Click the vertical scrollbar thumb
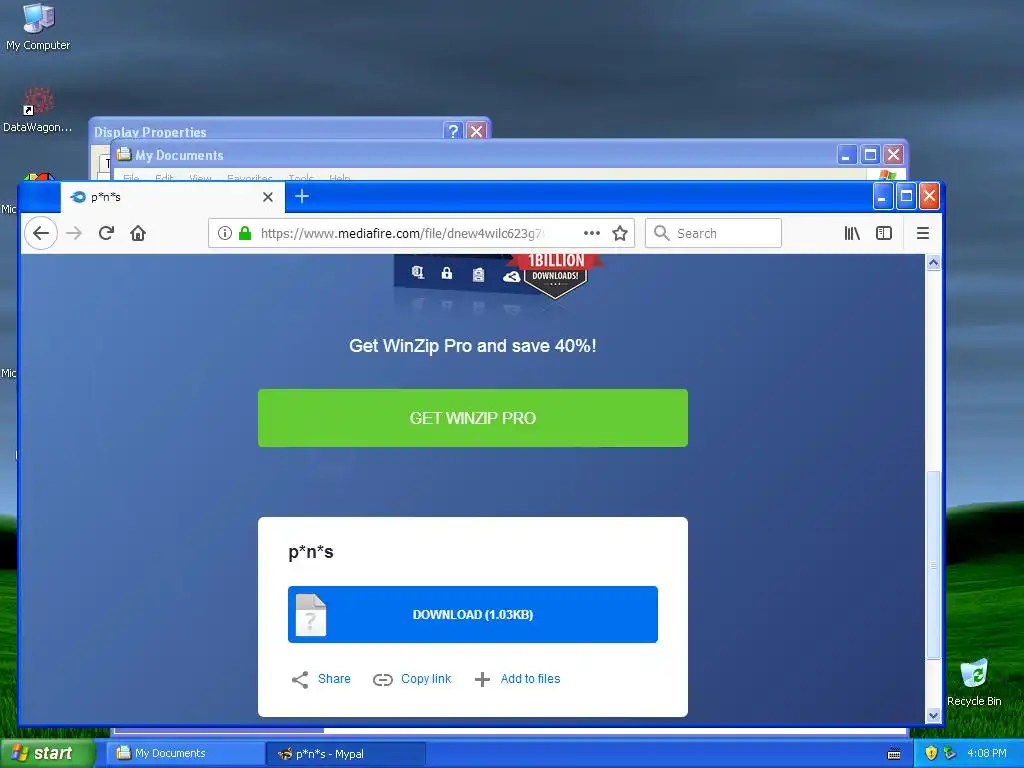The width and height of the screenshot is (1024, 768). [x=933, y=565]
